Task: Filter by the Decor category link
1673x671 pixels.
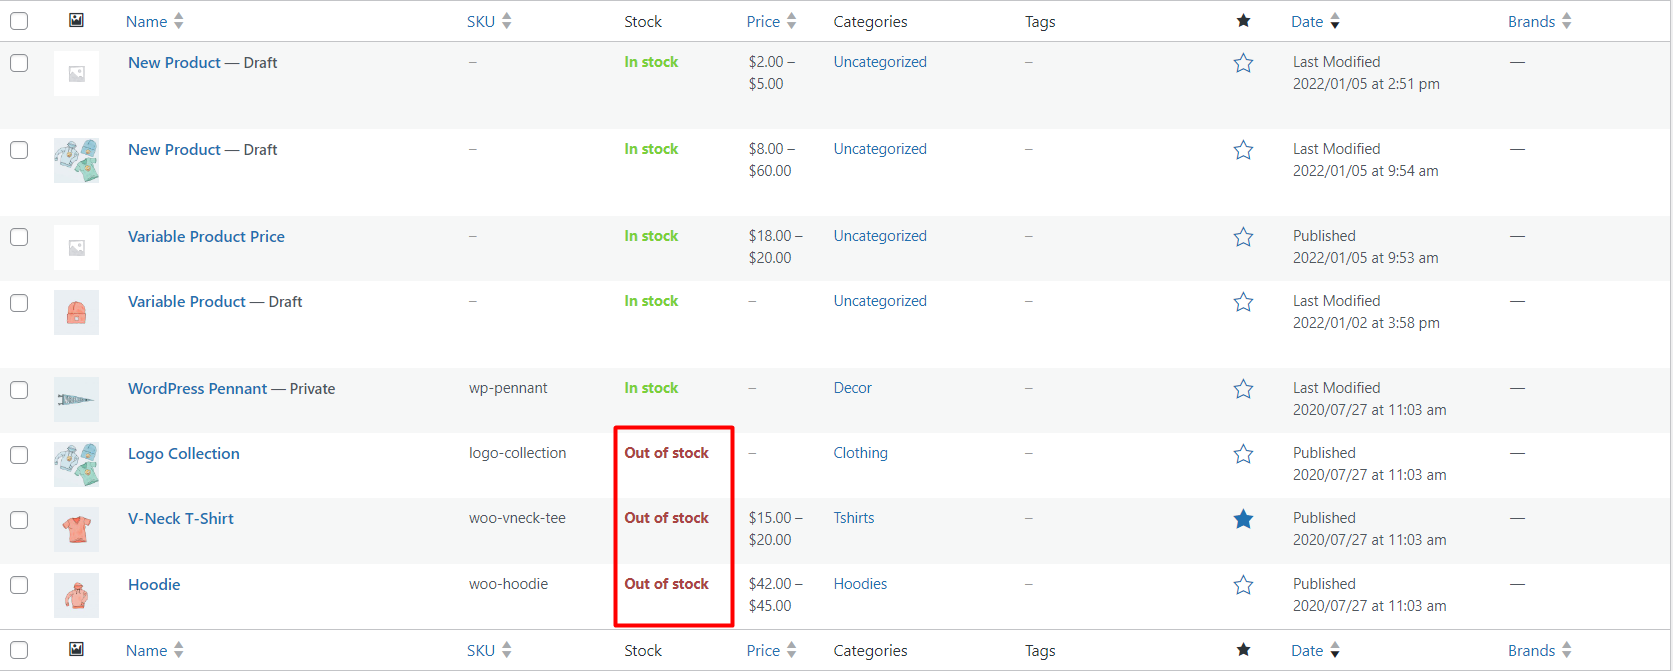Action: pos(852,388)
